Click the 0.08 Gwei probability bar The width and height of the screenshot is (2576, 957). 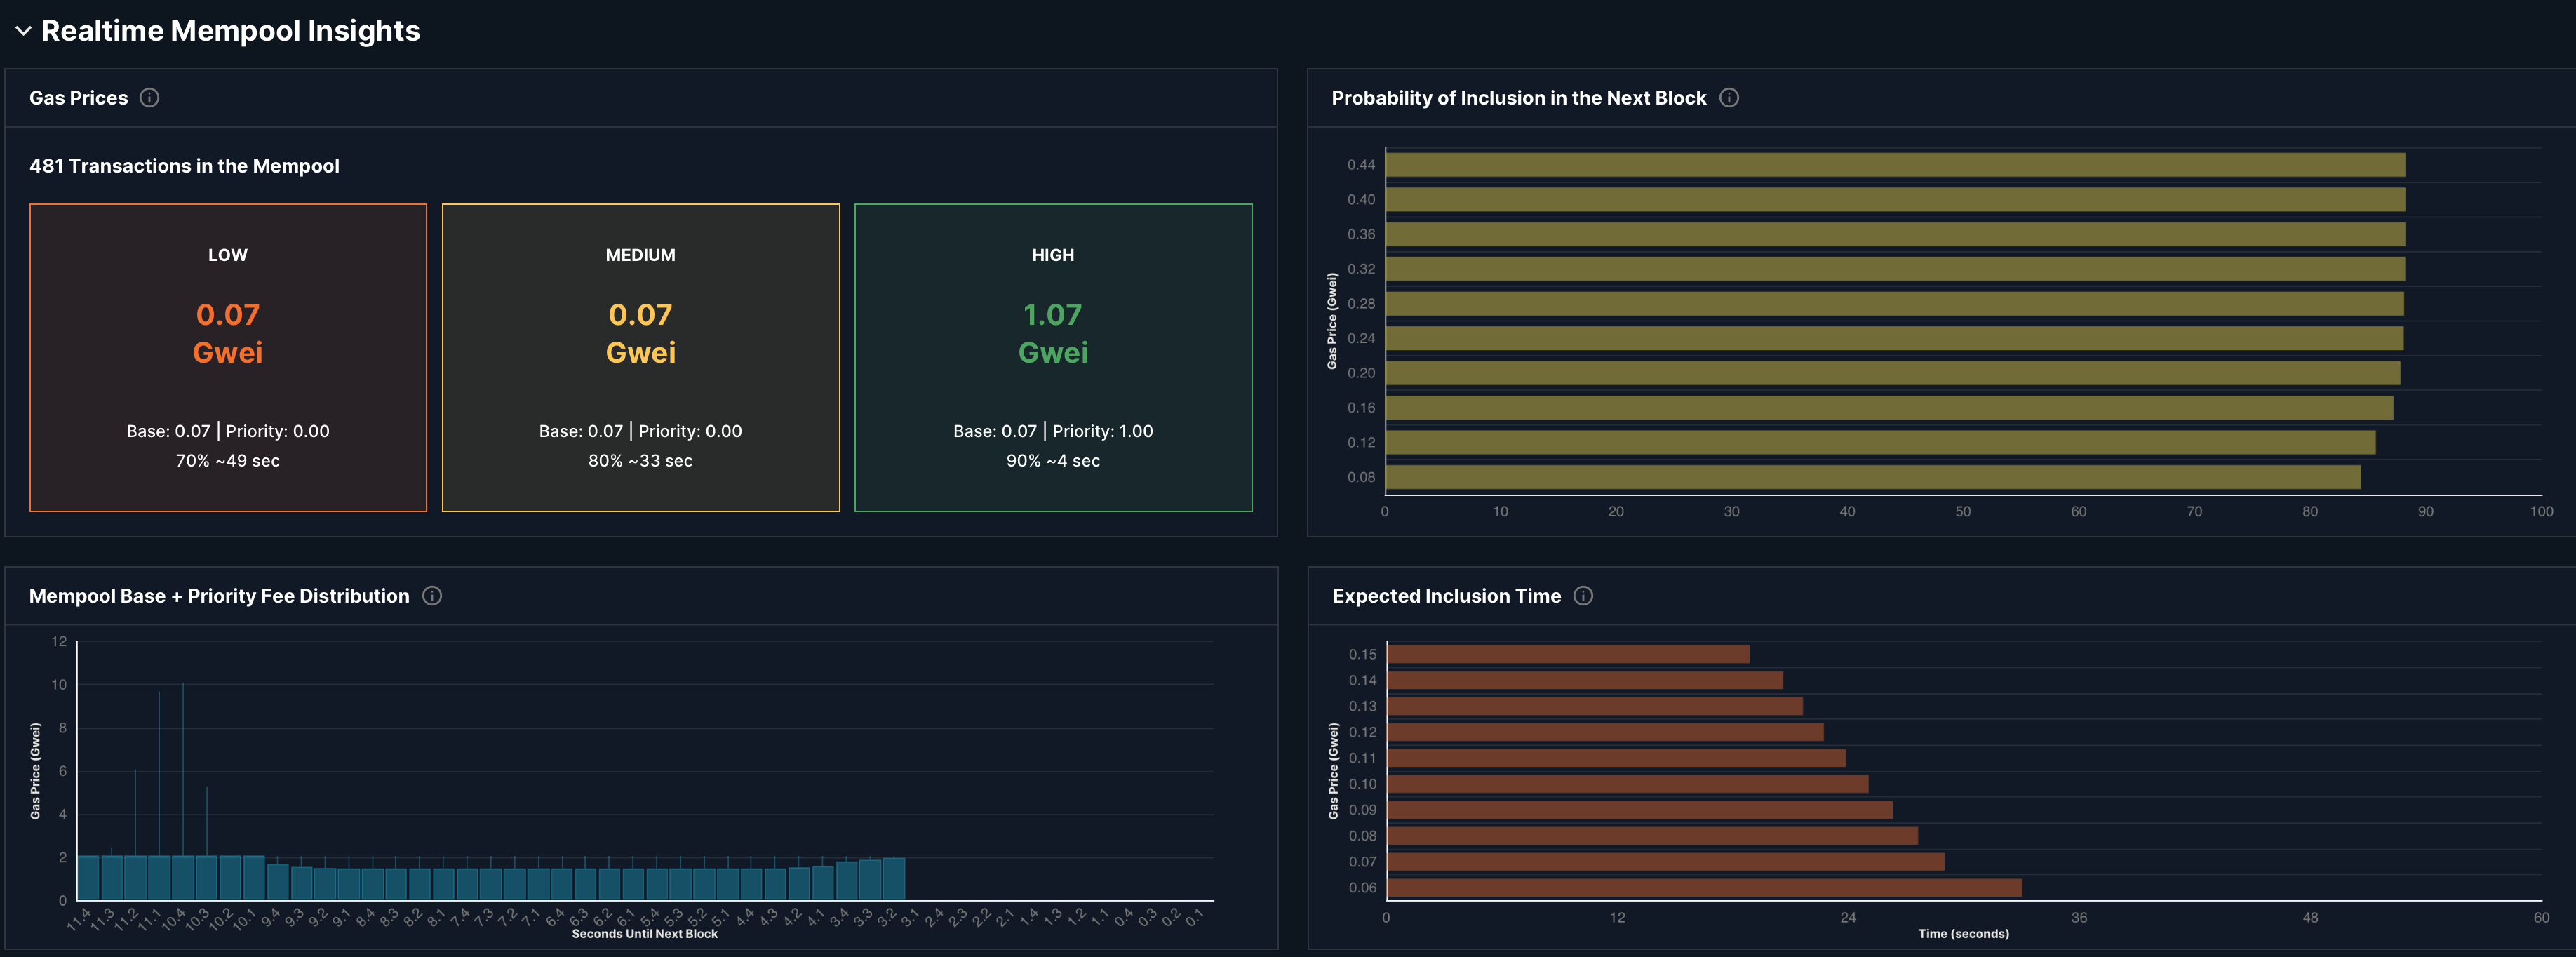click(x=1872, y=477)
